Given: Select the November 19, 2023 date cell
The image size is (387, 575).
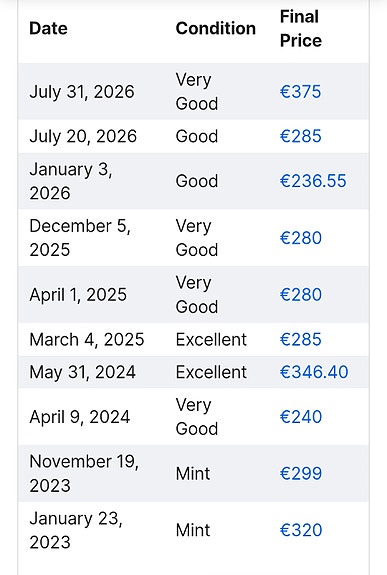Looking at the screenshot, I should point(84,473).
